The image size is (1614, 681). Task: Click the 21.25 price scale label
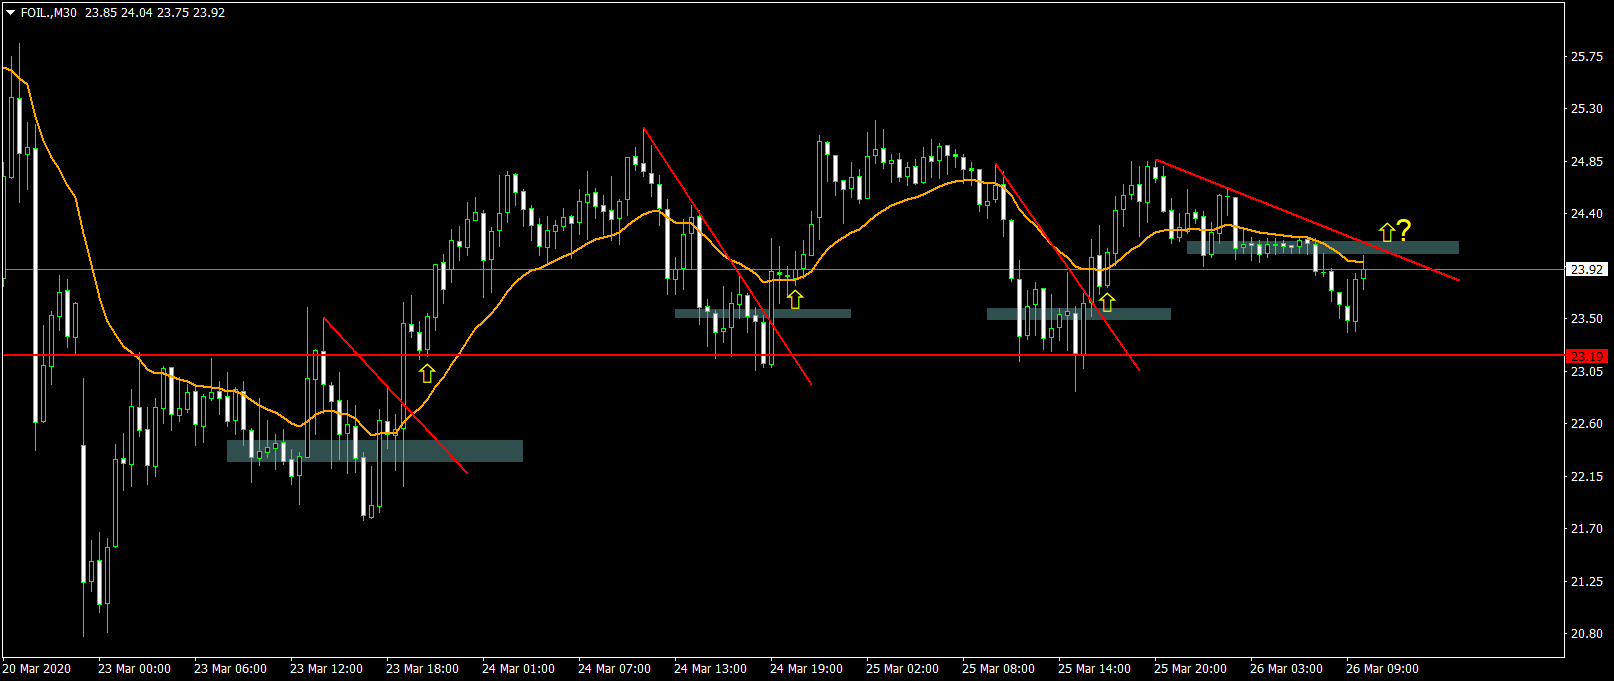1587,582
